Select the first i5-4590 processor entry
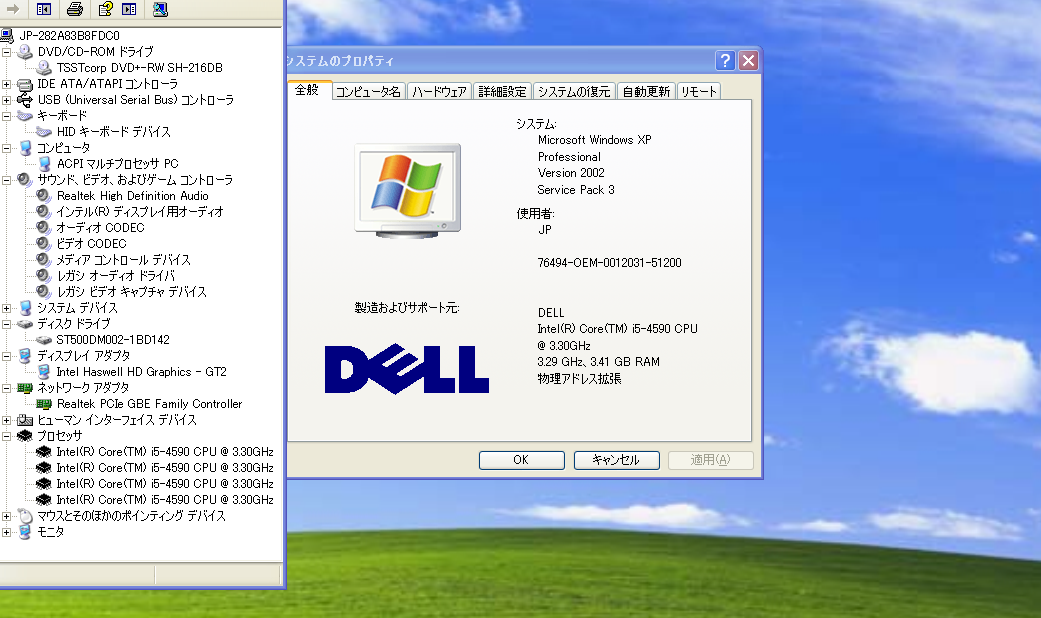The image size is (1041, 618). (x=165, y=452)
